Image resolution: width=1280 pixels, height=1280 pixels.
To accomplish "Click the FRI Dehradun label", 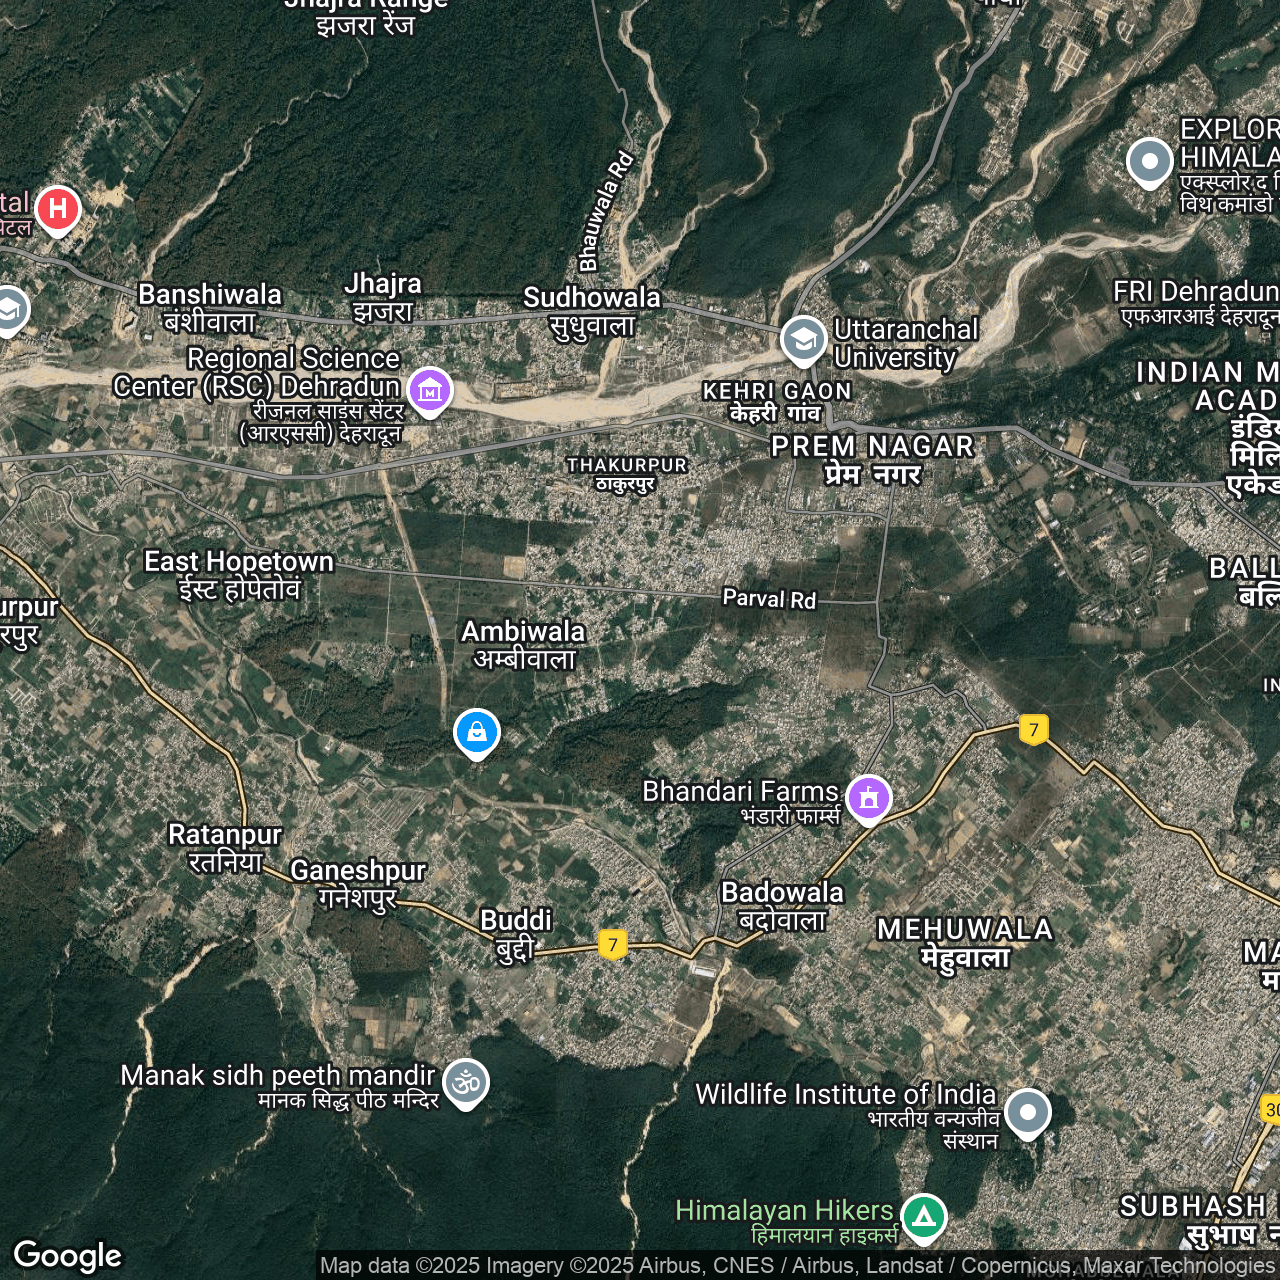I will pyautogui.click(x=1195, y=292).
